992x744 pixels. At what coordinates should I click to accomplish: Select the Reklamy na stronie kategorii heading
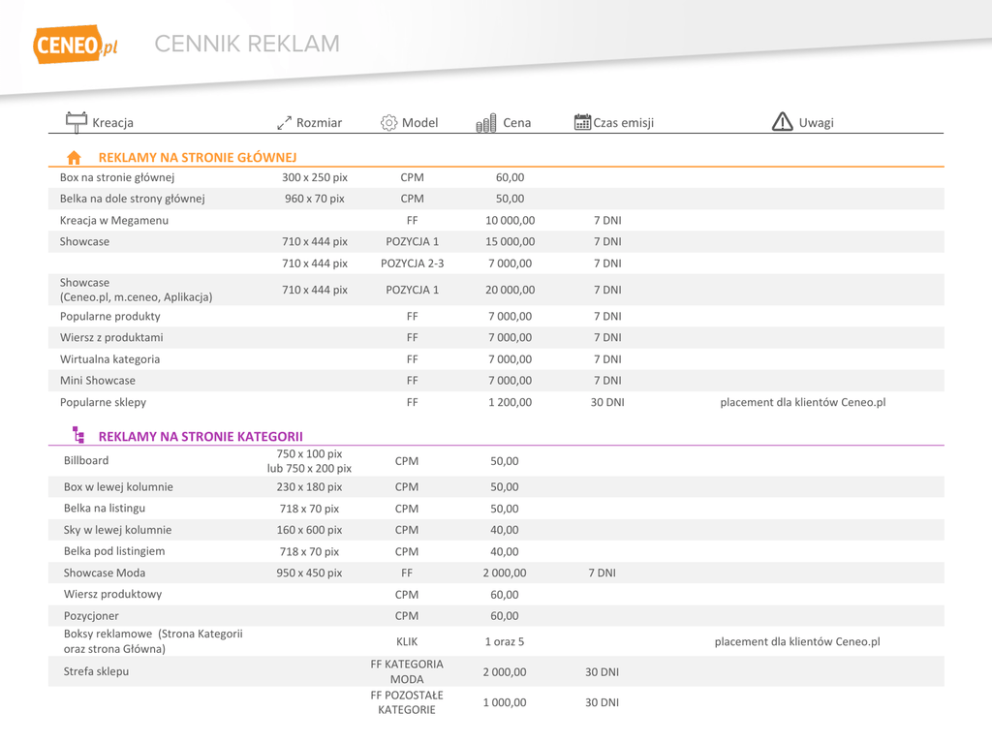click(200, 436)
